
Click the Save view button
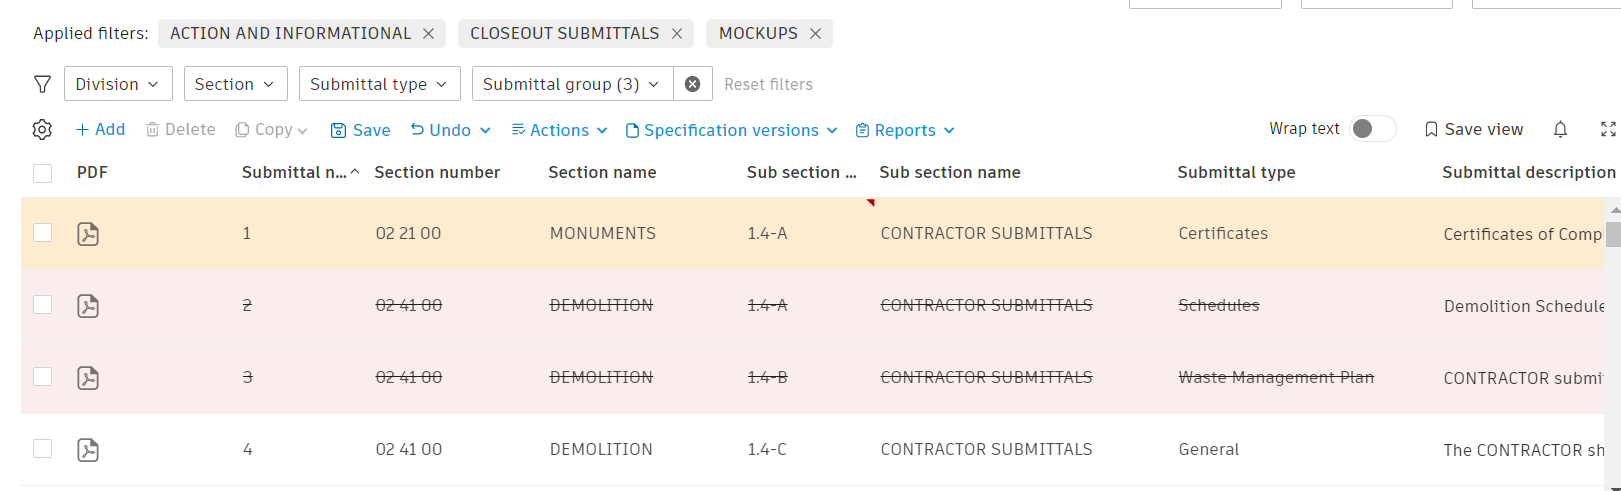[x=1474, y=130]
